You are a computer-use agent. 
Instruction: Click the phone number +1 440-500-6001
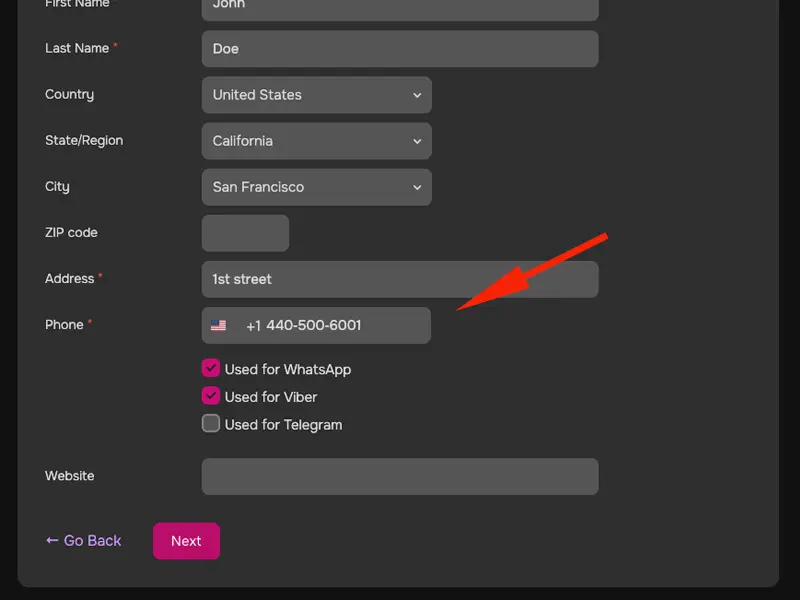click(x=304, y=325)
